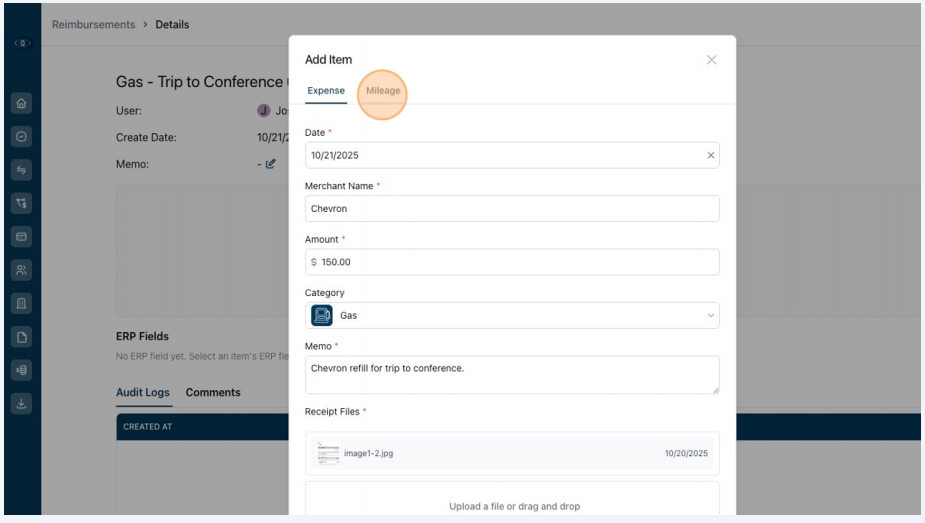Viewport: 925px width, 523px height.
Task: Select the card icon in the sidebar
Action: [21, 236]
